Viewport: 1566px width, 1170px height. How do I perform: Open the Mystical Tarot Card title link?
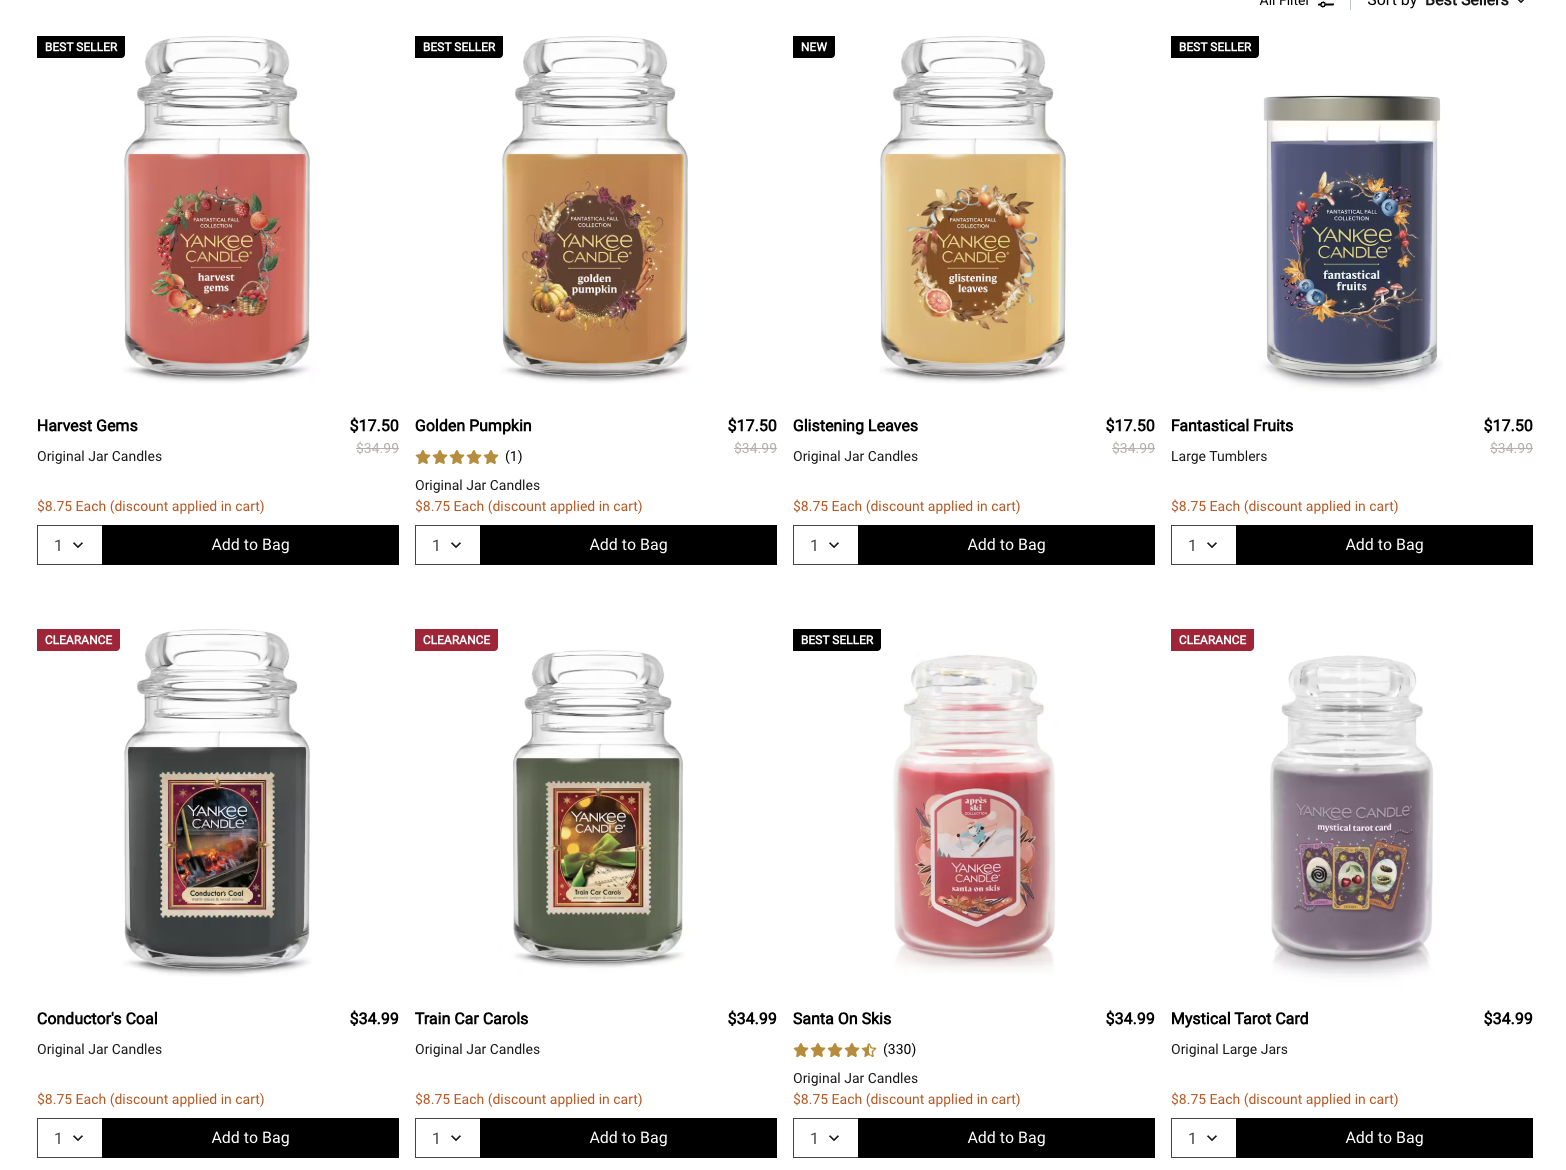pos(1239,1019)
